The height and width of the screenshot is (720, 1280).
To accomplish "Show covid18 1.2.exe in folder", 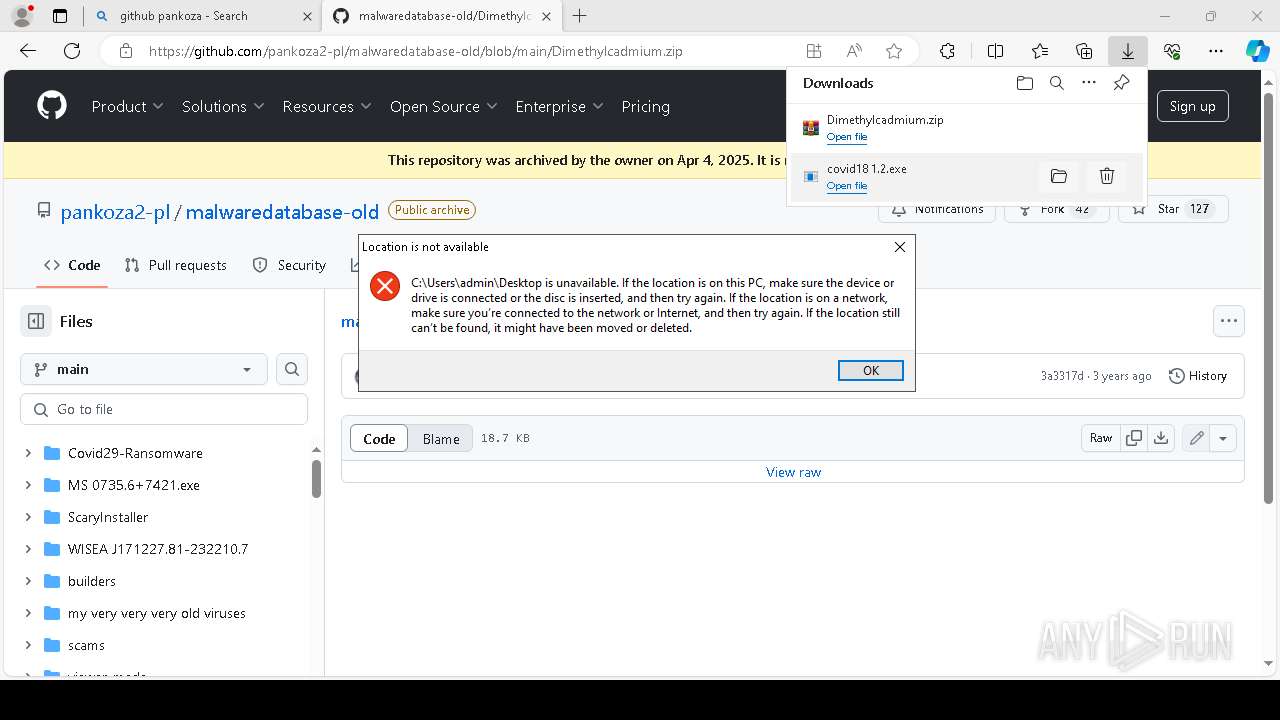I will pyautogui.click(x=1058, y=176).
